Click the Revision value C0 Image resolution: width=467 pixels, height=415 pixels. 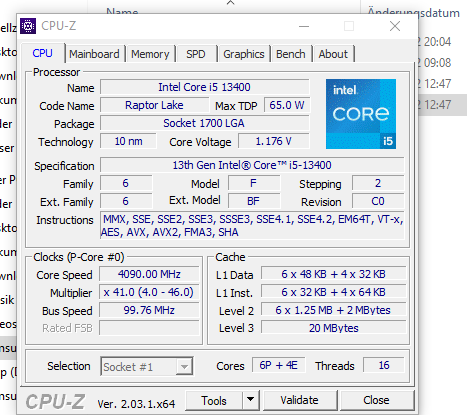click(x=378, y=201)
